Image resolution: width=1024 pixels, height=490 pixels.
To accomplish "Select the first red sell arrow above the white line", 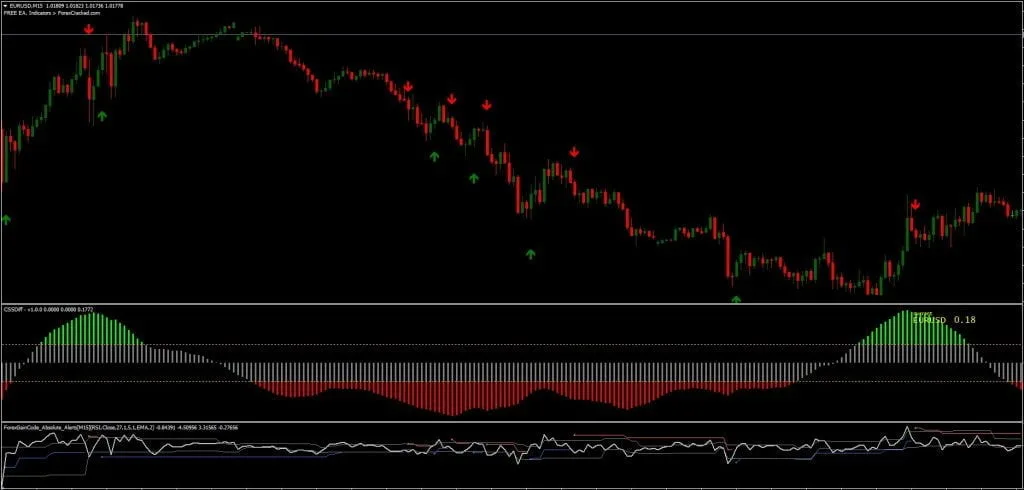I will 89,29.
